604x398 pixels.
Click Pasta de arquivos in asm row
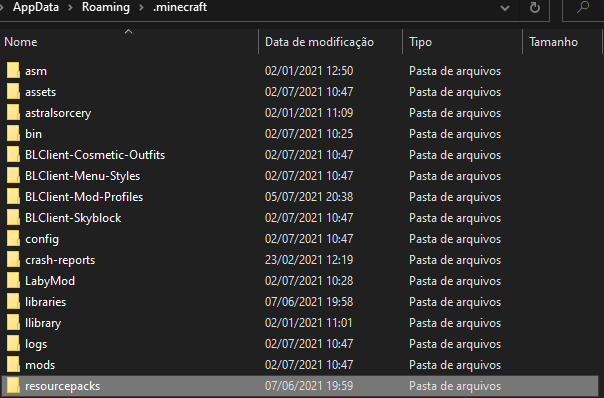pyautogui.click(x=455, y=71)
